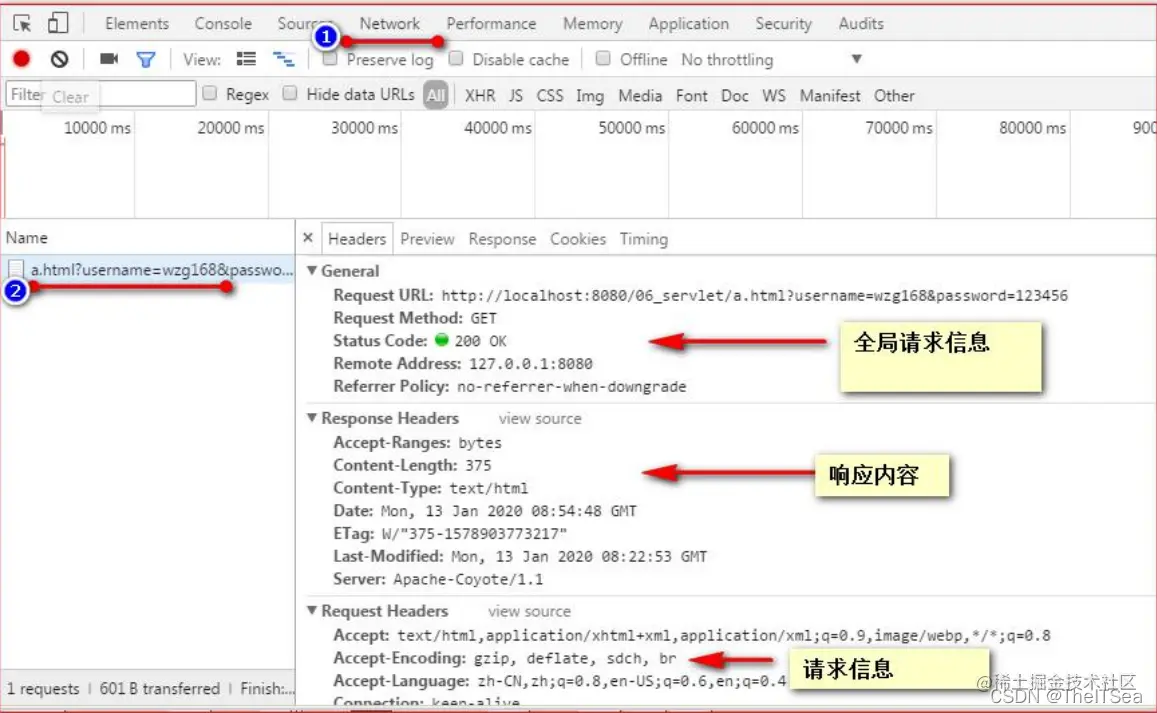Screen dimensions: 1157x713
Task: Open the Performance tab
Action: [491, 24]
